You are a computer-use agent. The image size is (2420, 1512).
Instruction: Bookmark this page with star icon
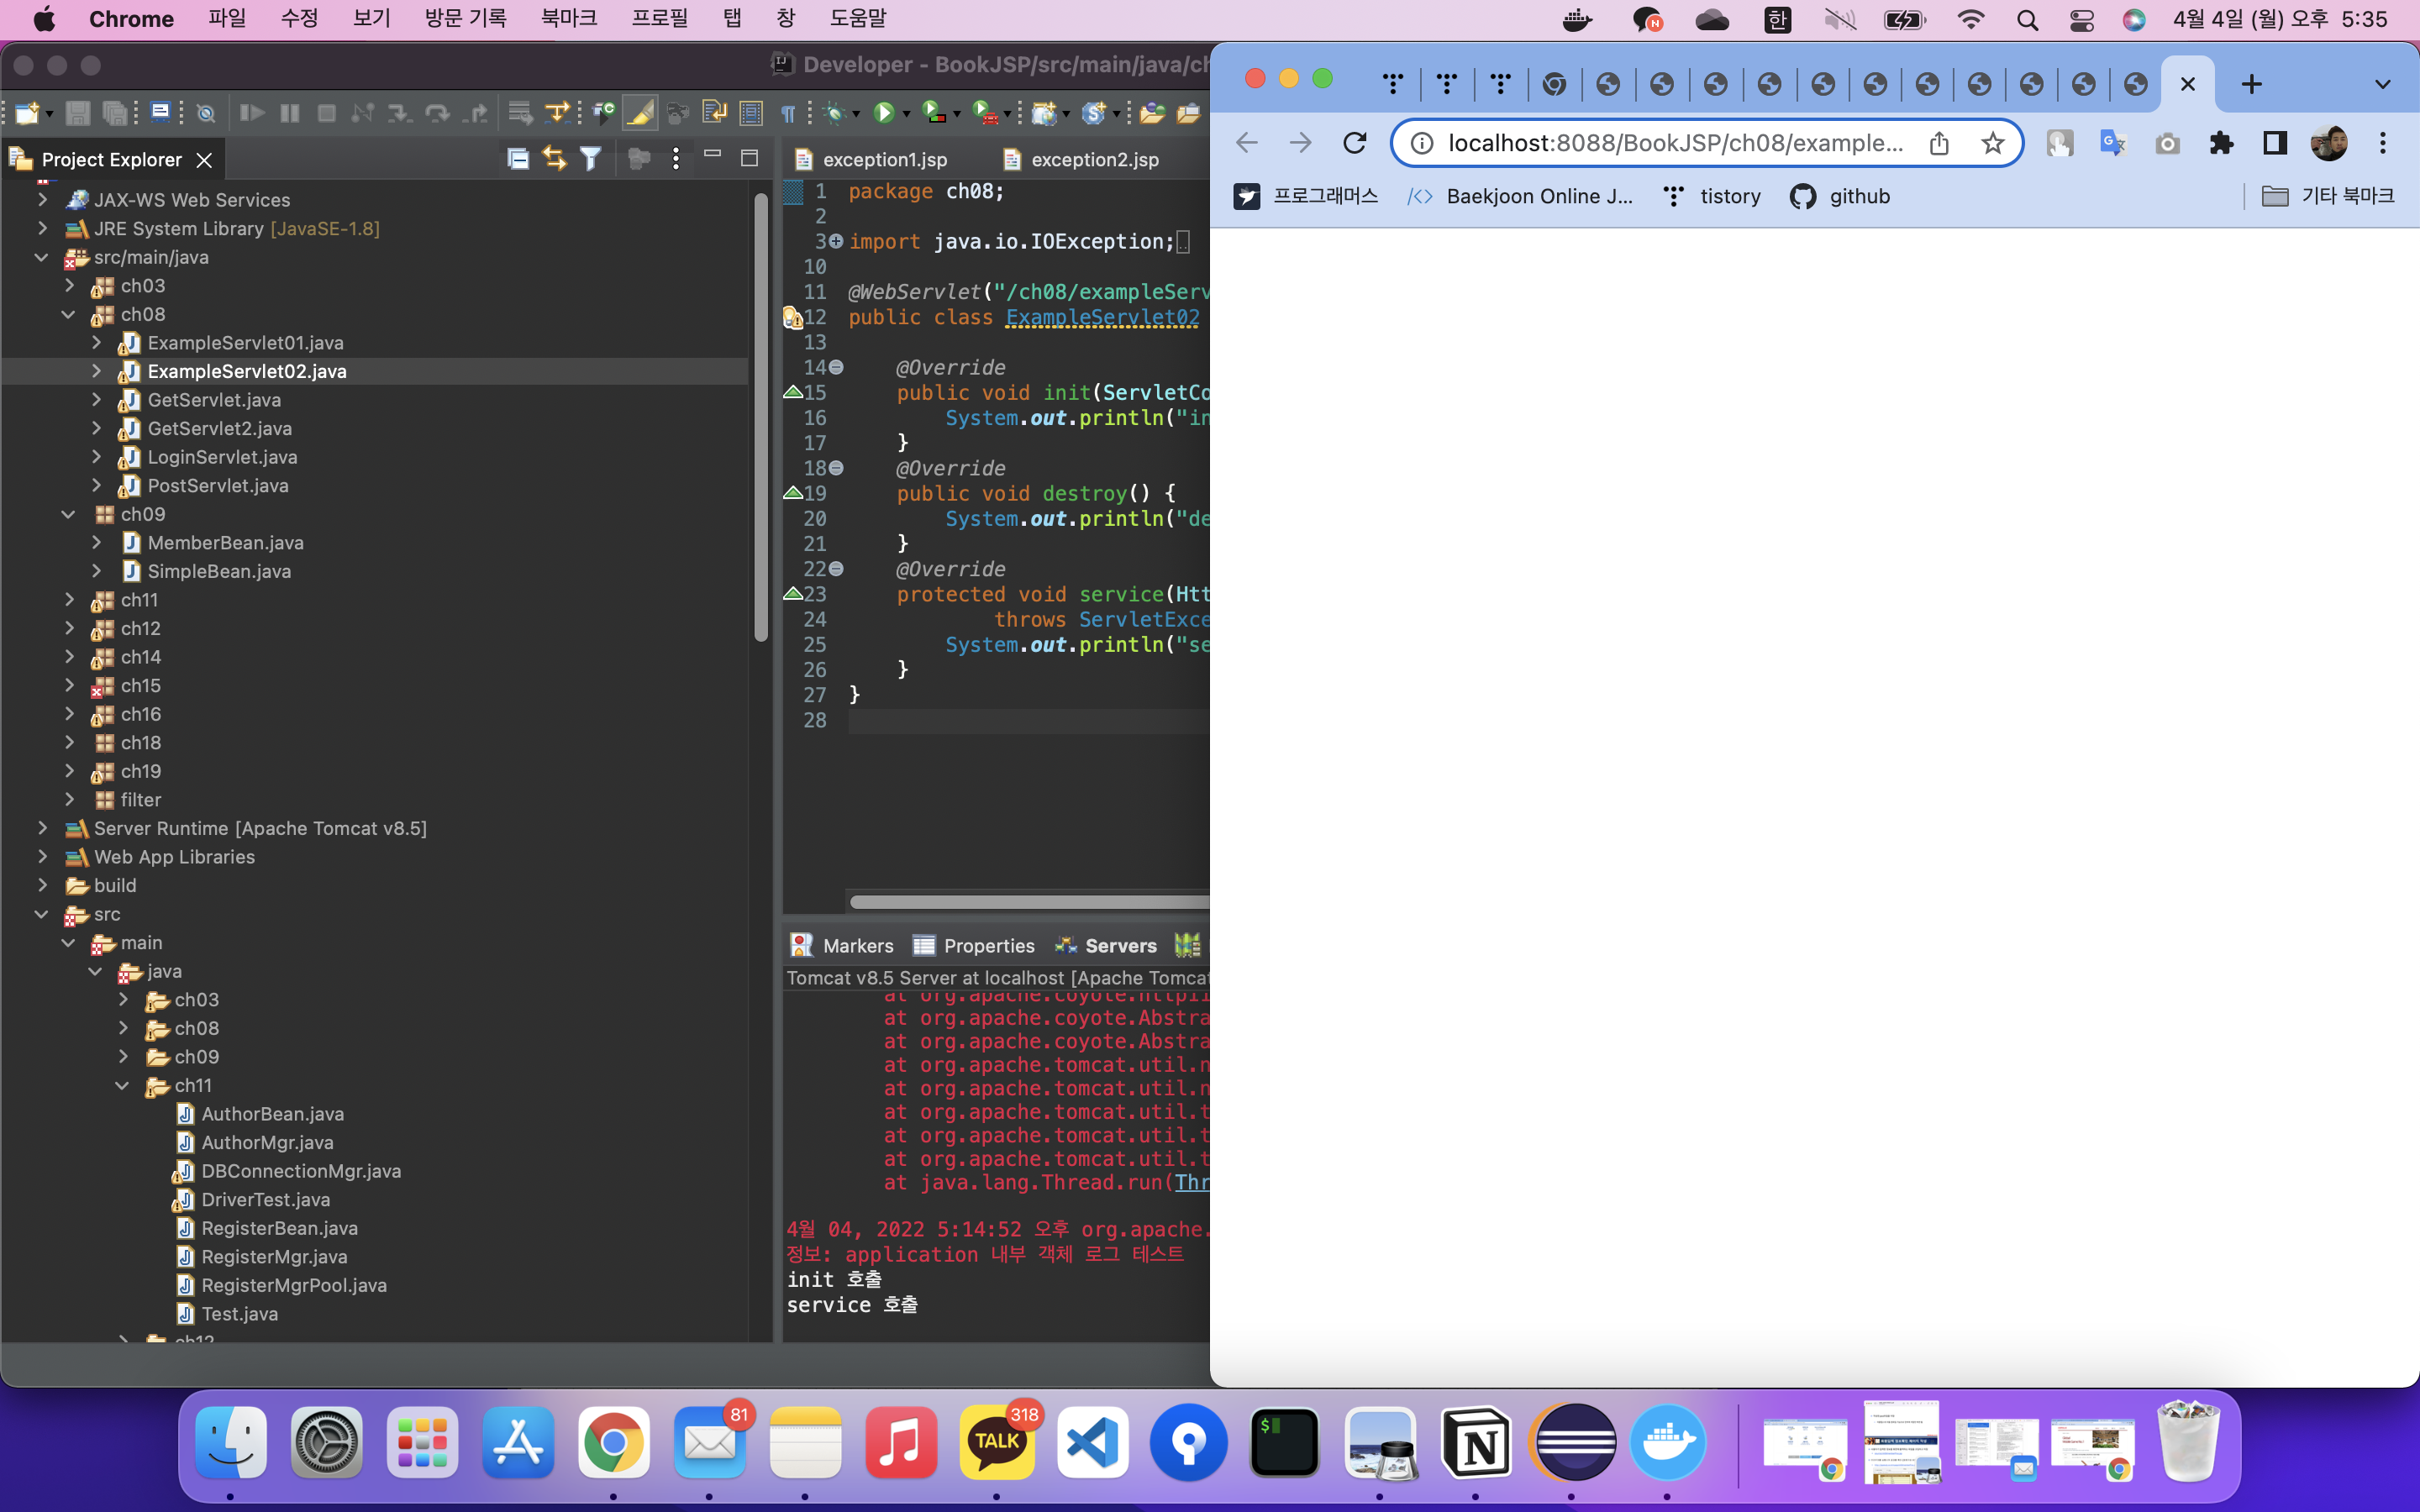click(1992, 143)
